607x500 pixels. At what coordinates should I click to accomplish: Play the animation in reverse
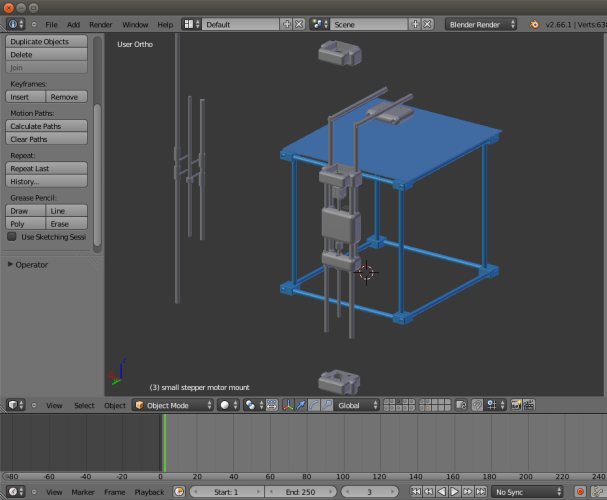pyautogui.click(x=441, y=492)
